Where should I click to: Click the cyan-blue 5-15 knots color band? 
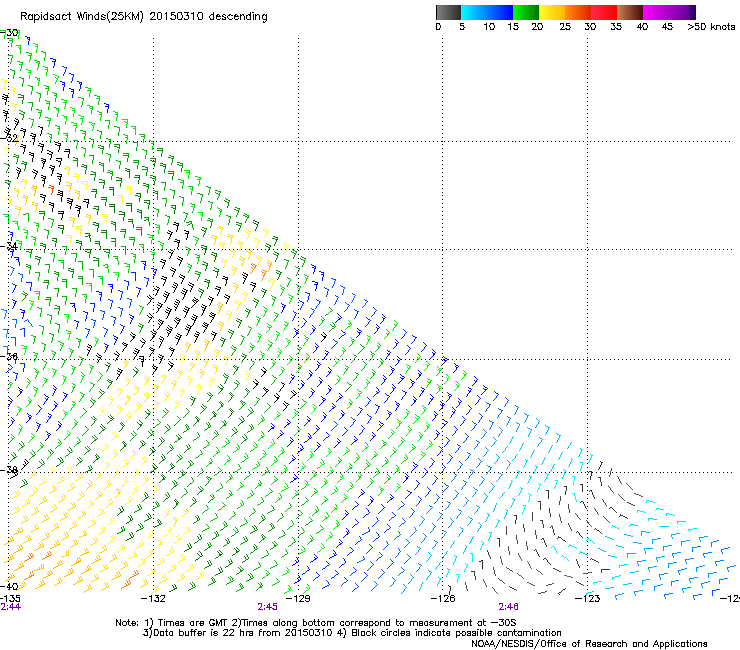pyautogui.click(x=487, y=12)
